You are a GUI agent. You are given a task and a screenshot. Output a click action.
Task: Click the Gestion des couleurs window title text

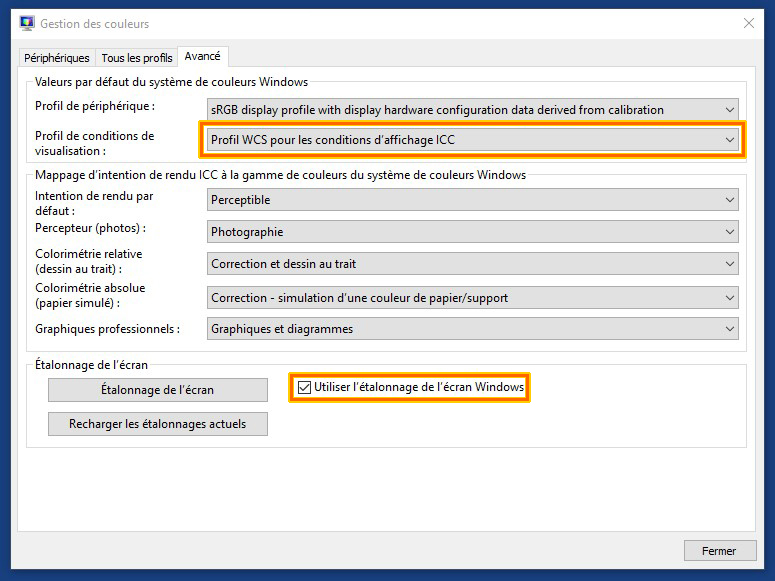(x=96, y=23)
